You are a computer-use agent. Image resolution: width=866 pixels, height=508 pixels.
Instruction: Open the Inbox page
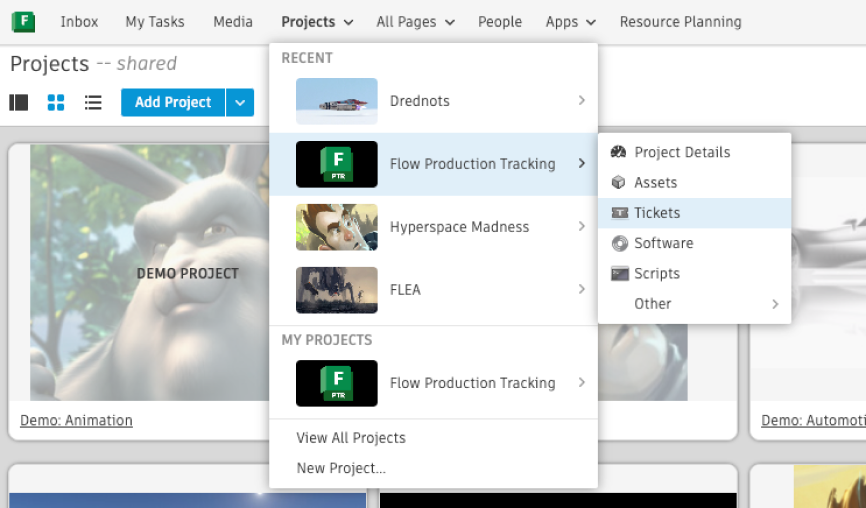click(x=79, y=22)
